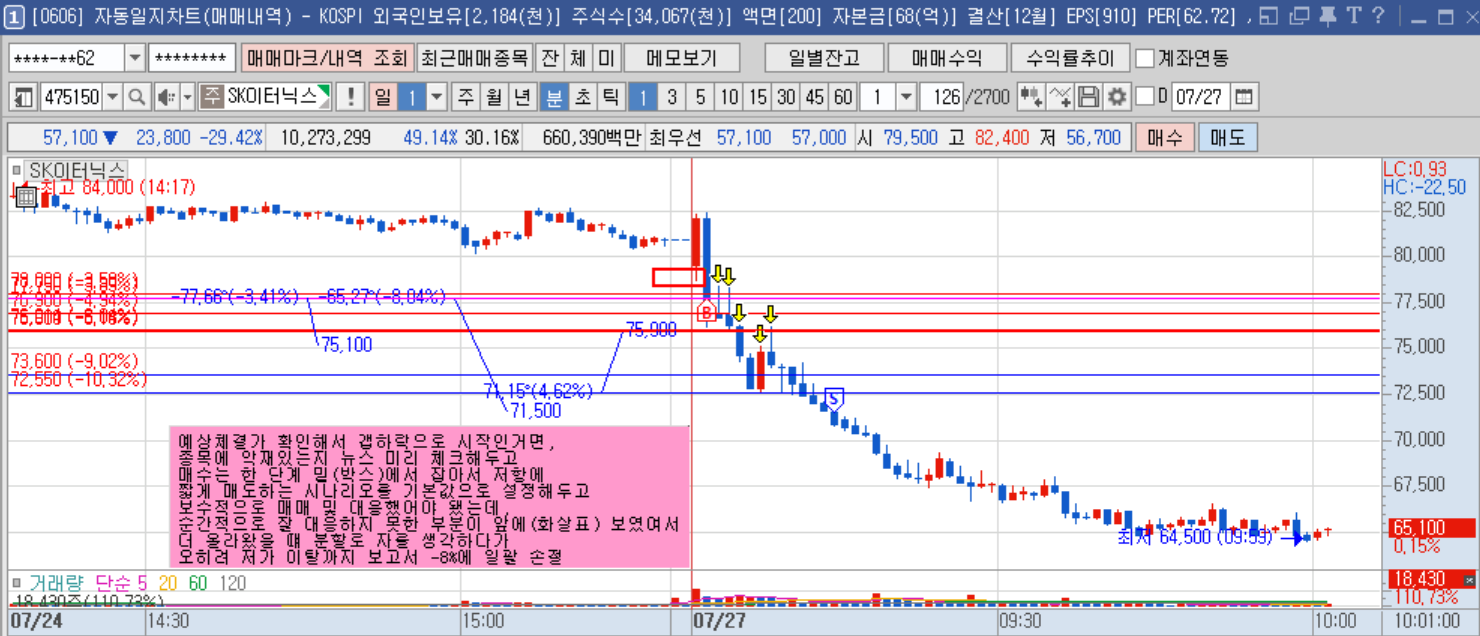Click the small square by SK이터닉스 chart label
The height and width of the screenshot is (636, 1480).
[16, 170]
